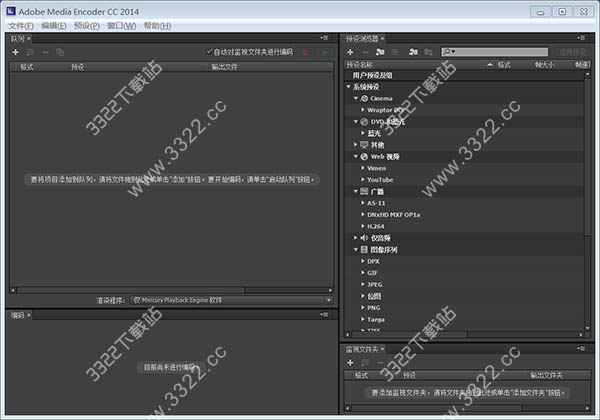Click the 输出文件 column header in Queue
The image size is (600, 420).
point(225,67)
